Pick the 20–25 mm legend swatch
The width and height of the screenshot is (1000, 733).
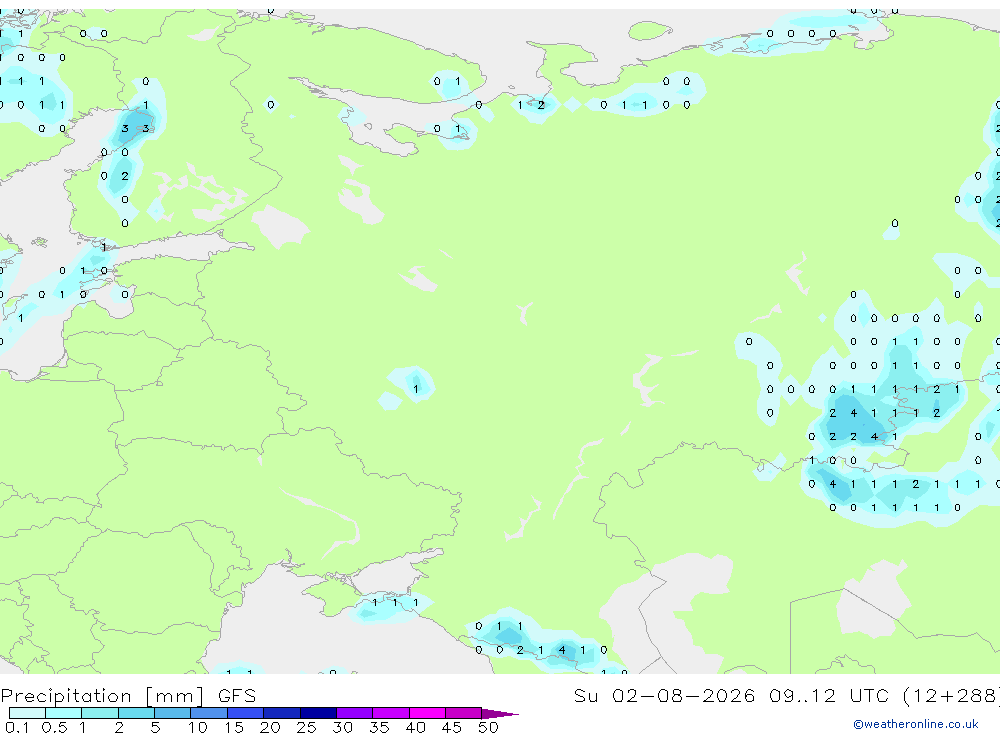click(x=282, y=713)
